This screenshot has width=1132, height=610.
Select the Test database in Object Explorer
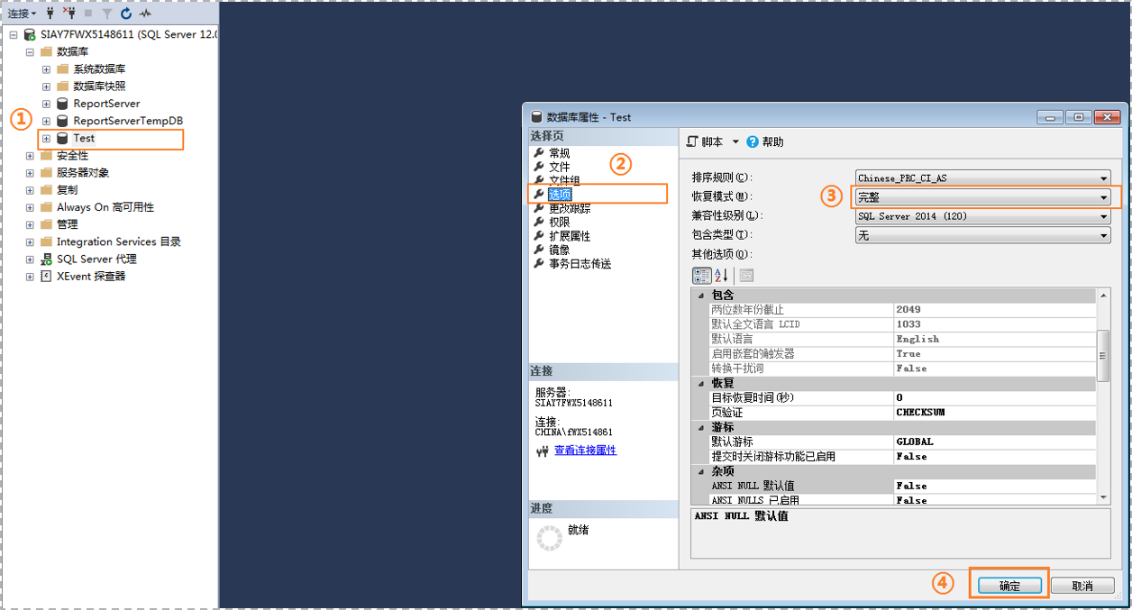[x=84, y=138]
